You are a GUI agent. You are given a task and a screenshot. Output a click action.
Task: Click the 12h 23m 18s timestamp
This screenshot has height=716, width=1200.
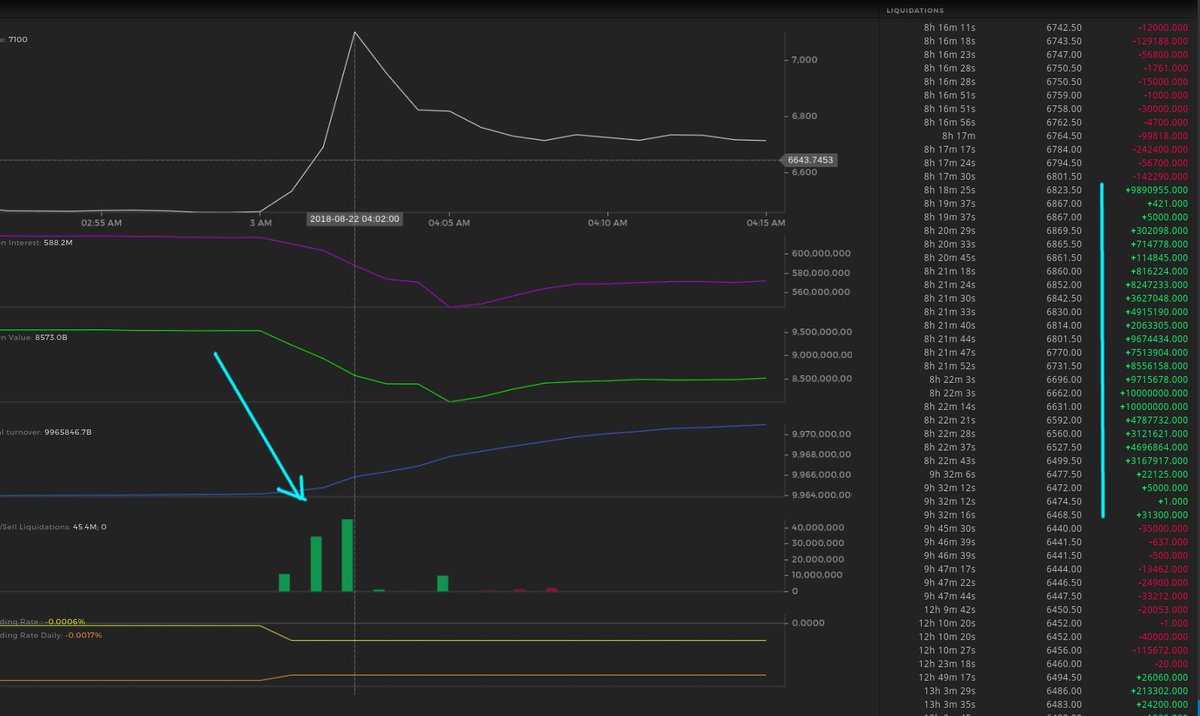point(948,664)
